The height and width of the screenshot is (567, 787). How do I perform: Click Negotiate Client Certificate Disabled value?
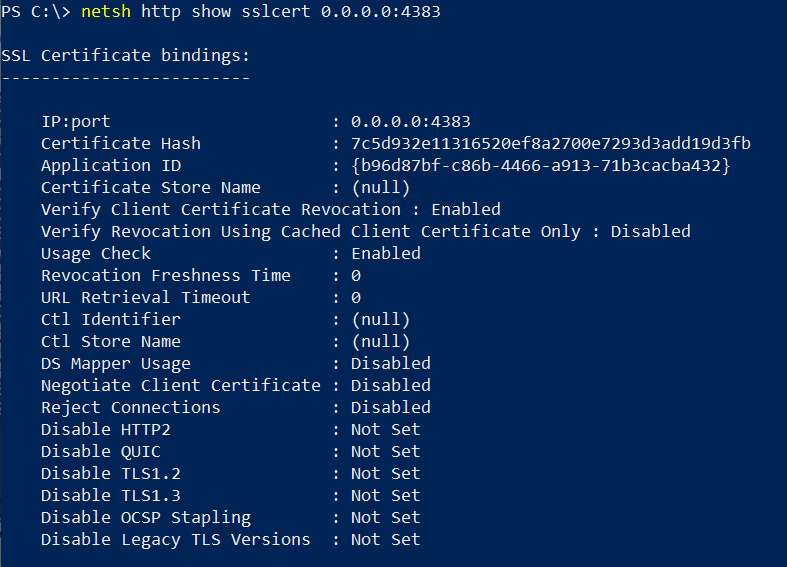pyautogui.click(x=390, y=385)
